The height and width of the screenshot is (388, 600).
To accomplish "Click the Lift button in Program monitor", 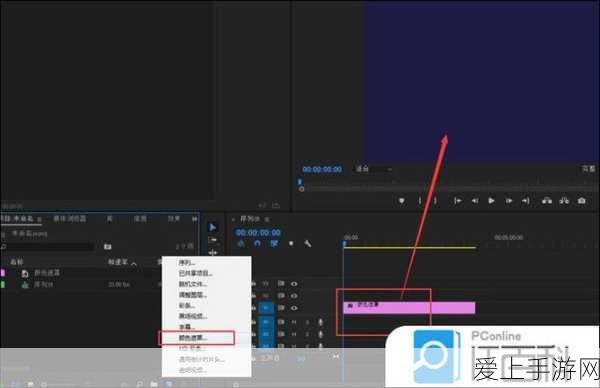I will [547, 201].
